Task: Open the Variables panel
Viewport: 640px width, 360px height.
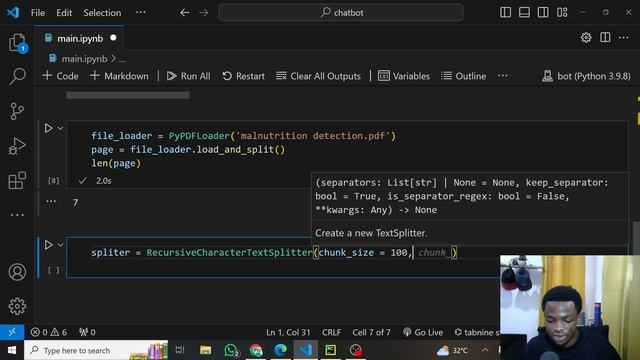Action: point(404,76)
